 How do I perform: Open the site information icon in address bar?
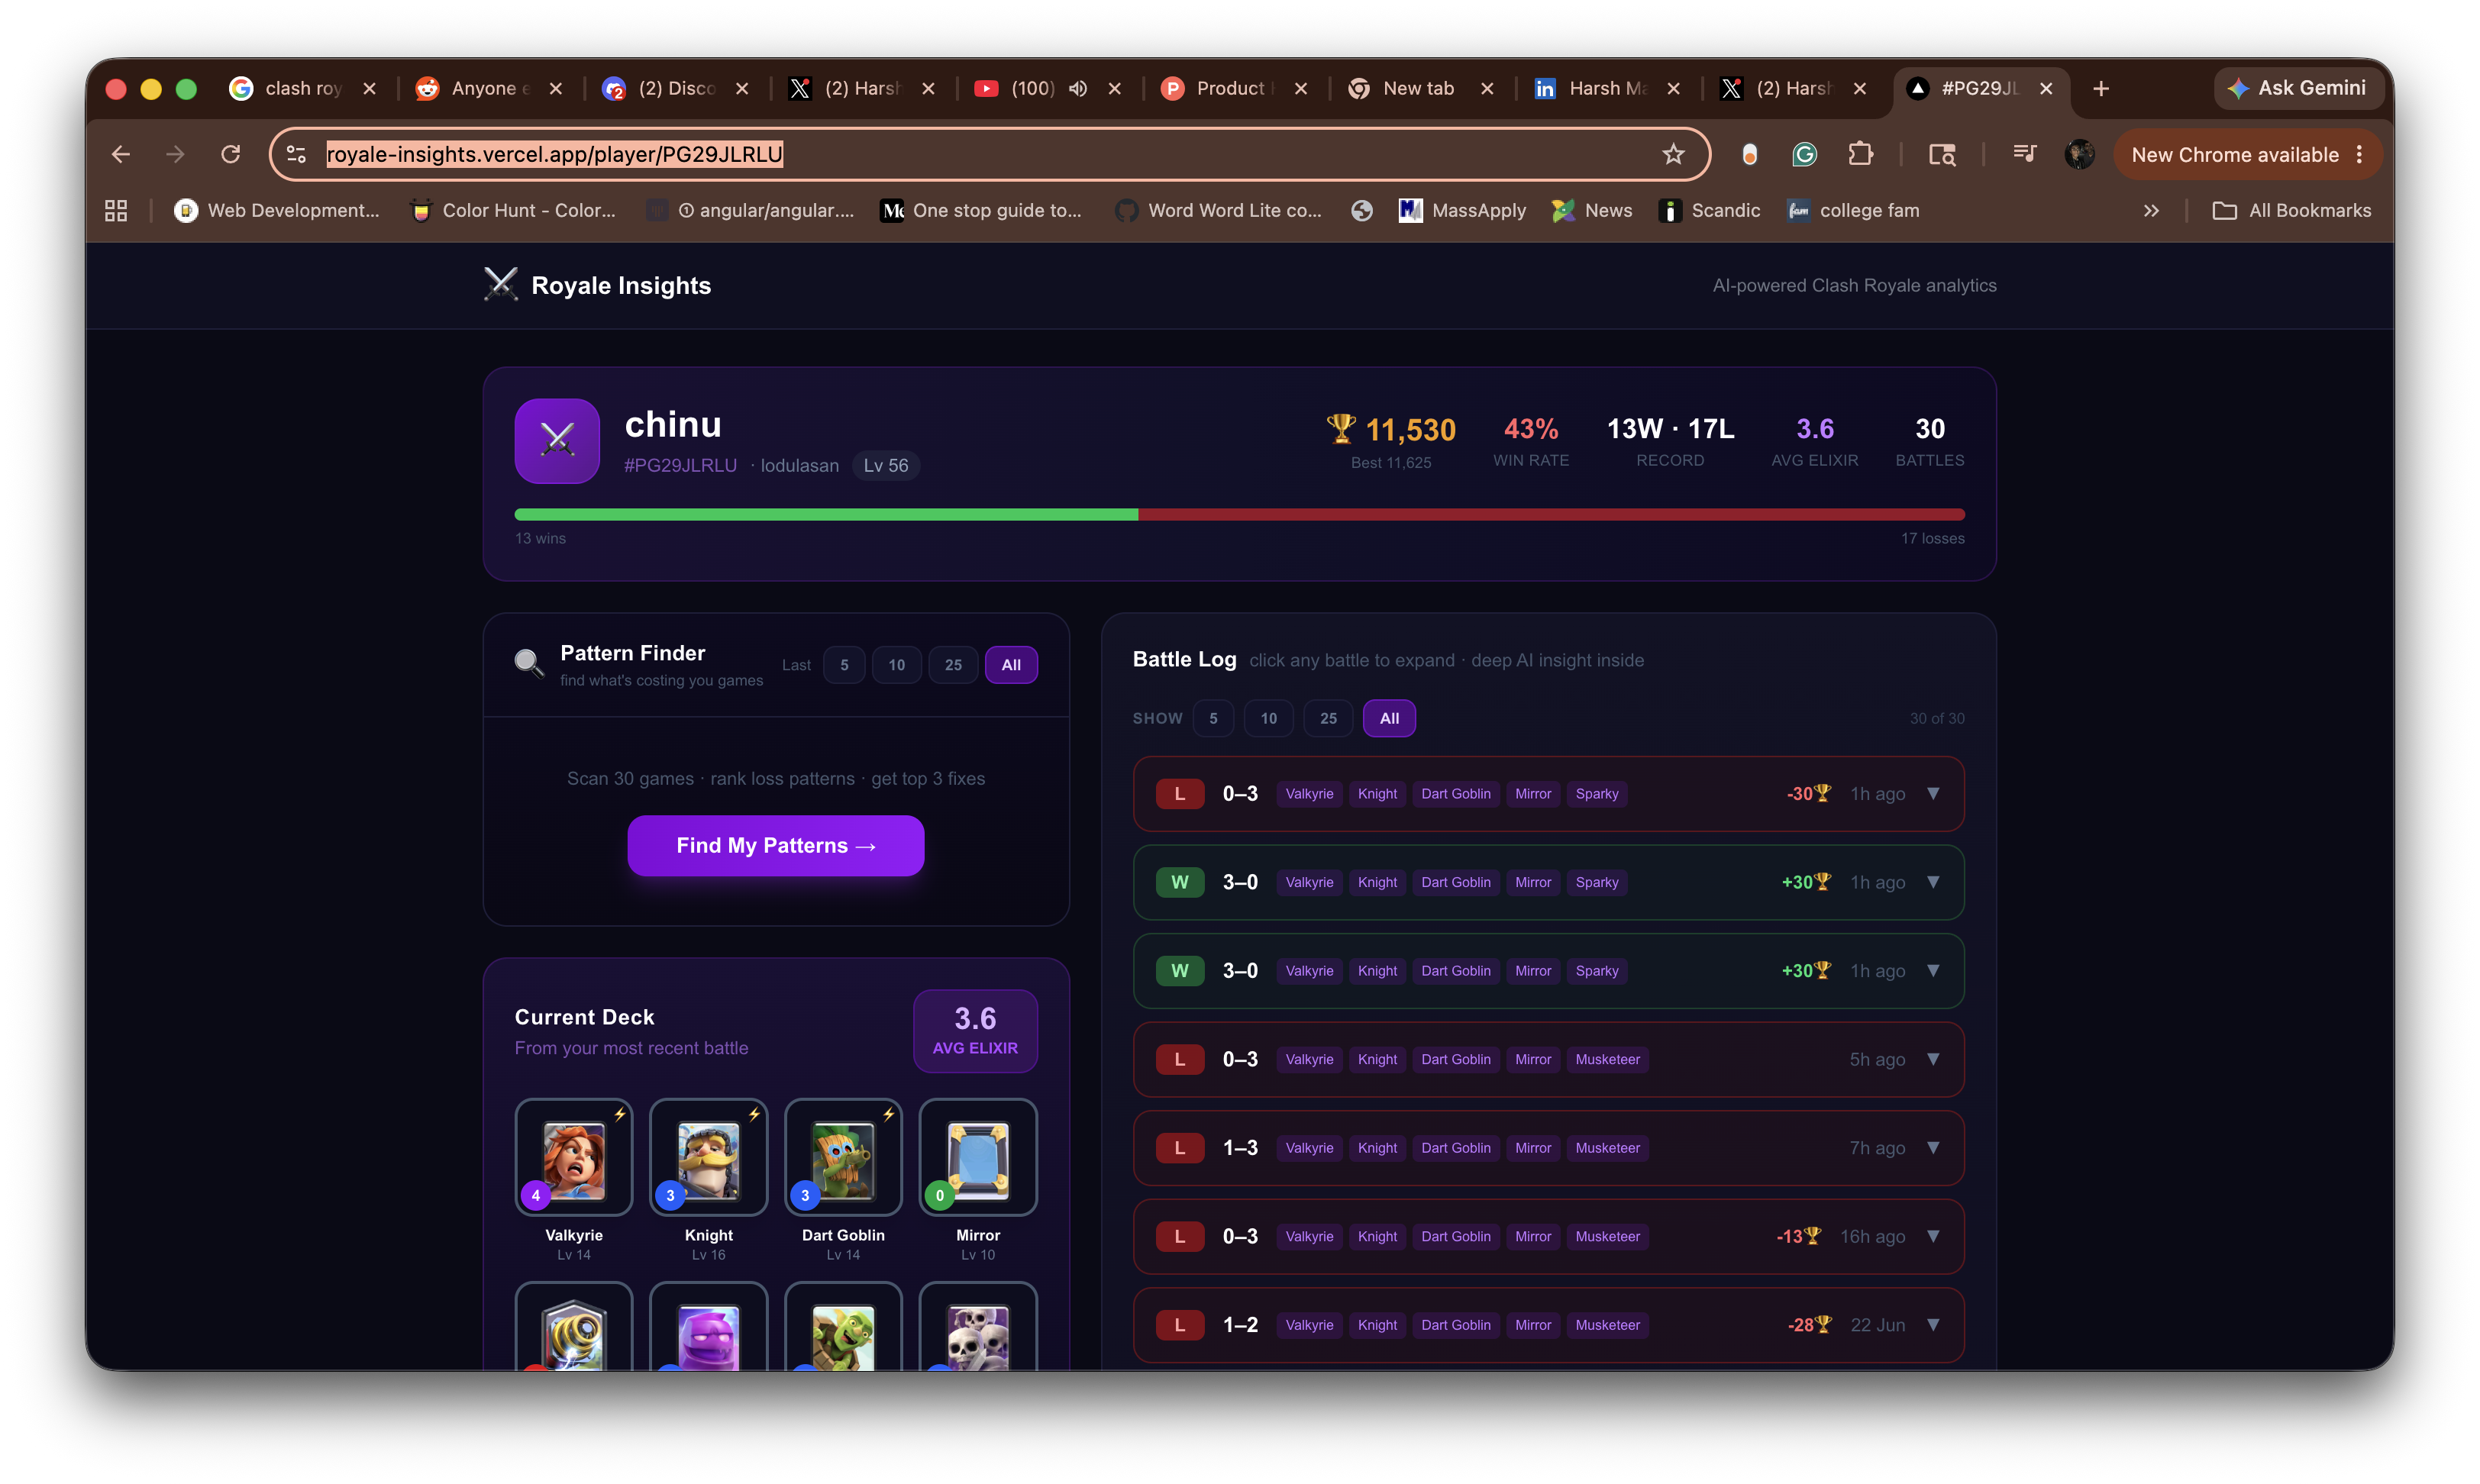point(297,154)
